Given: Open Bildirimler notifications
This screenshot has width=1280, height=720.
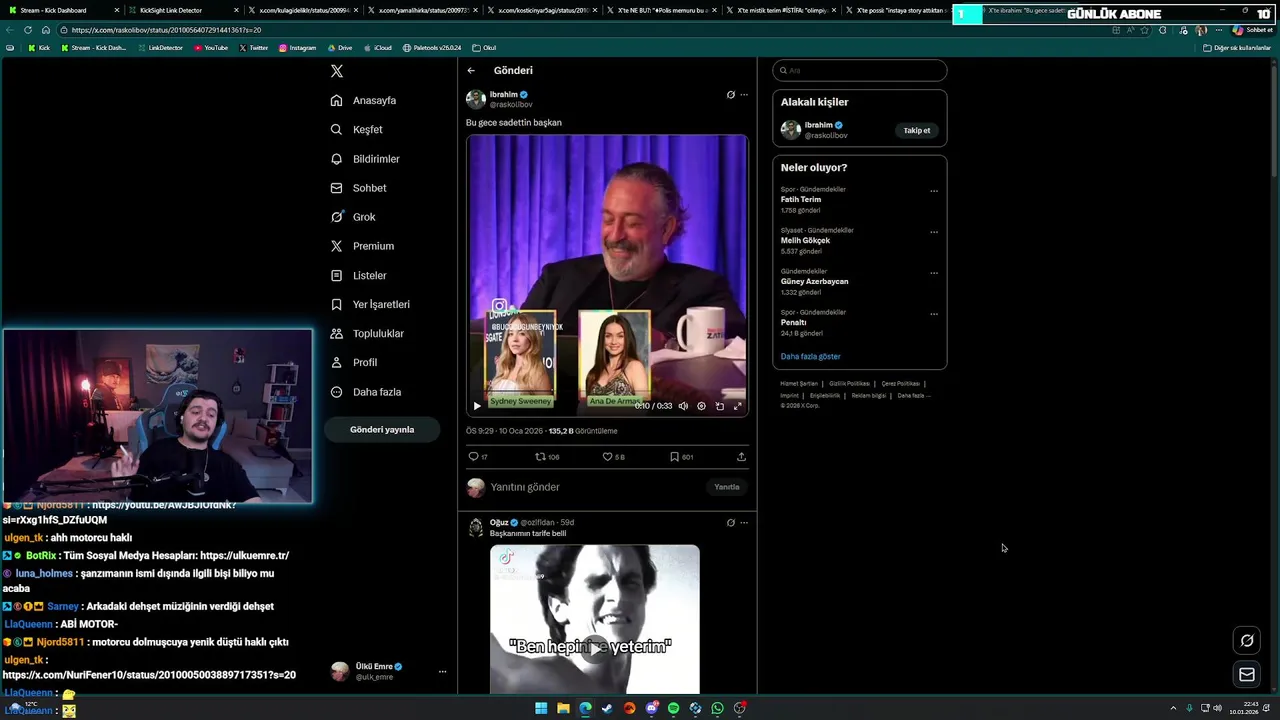Looking at the screenshot, I should 364,159.
